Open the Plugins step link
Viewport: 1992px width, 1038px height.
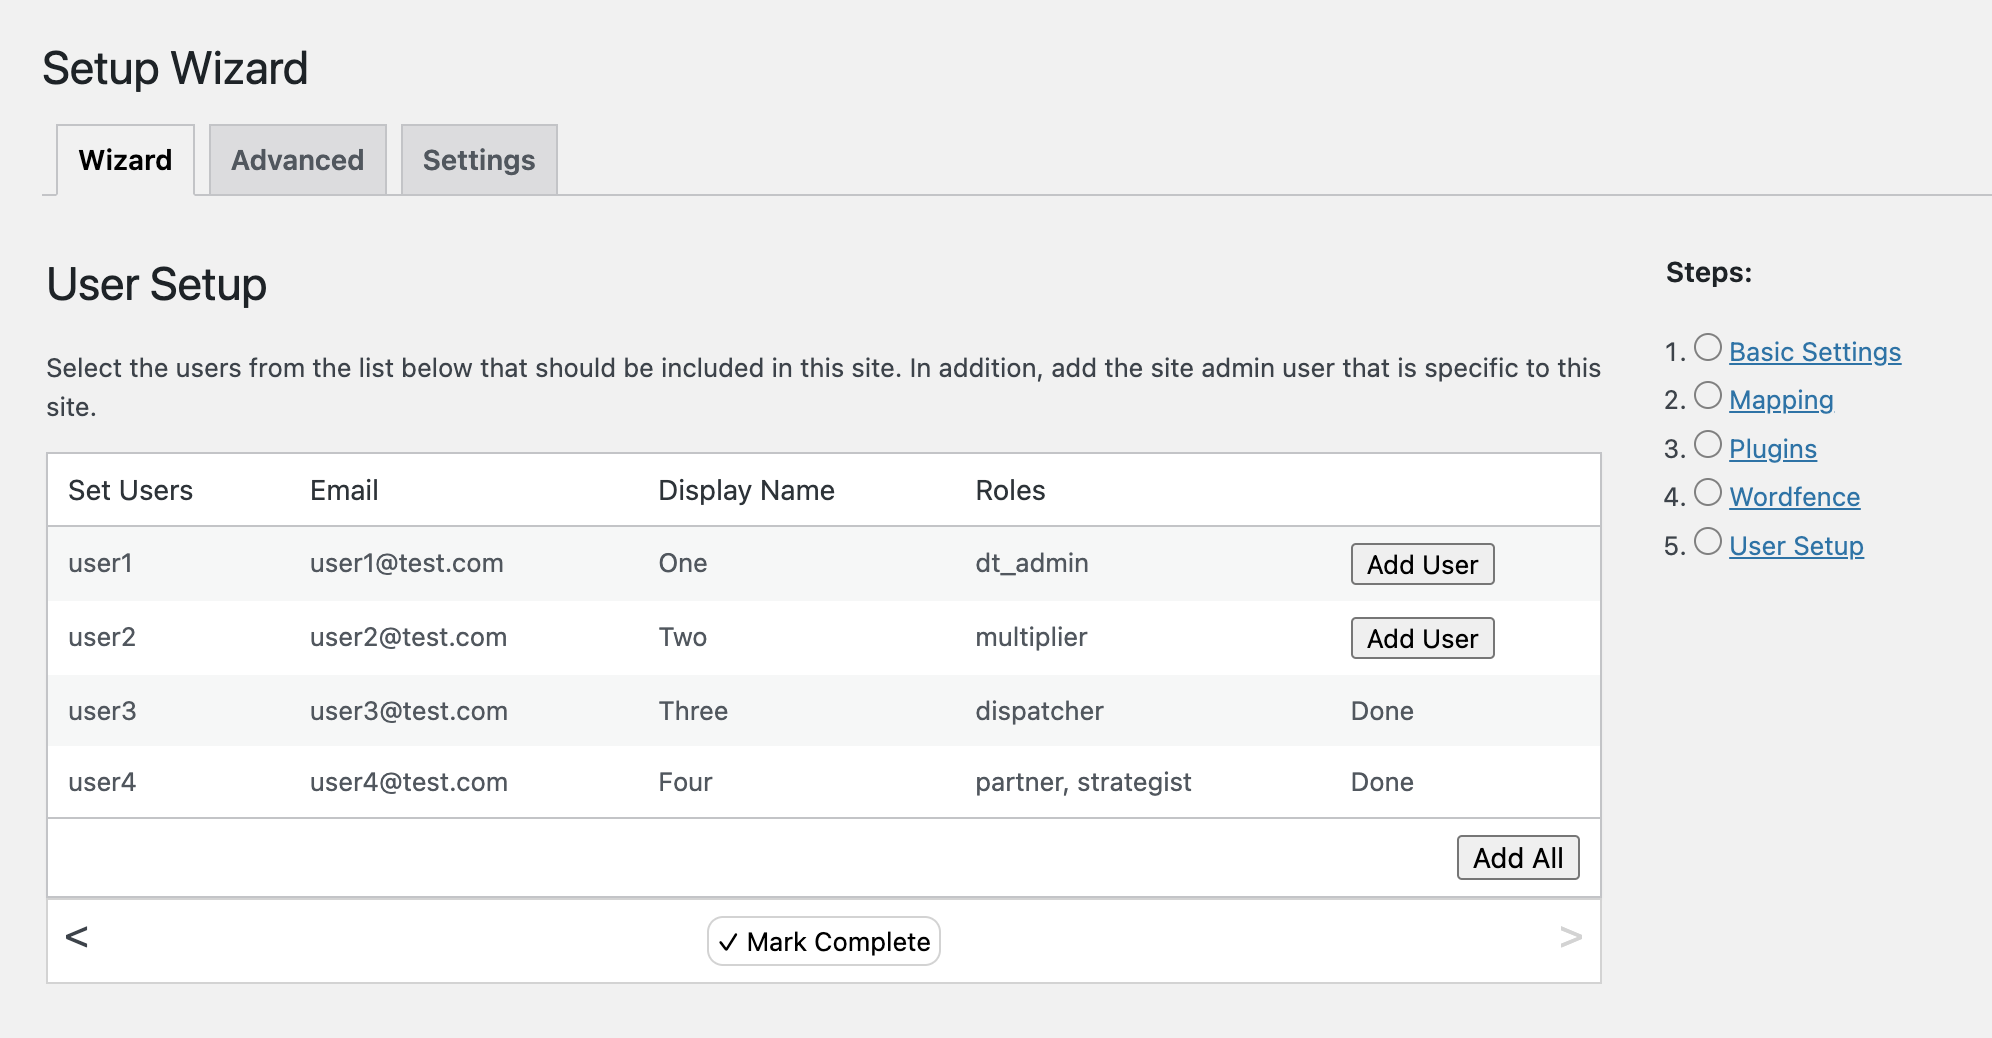coord(1773,449)
